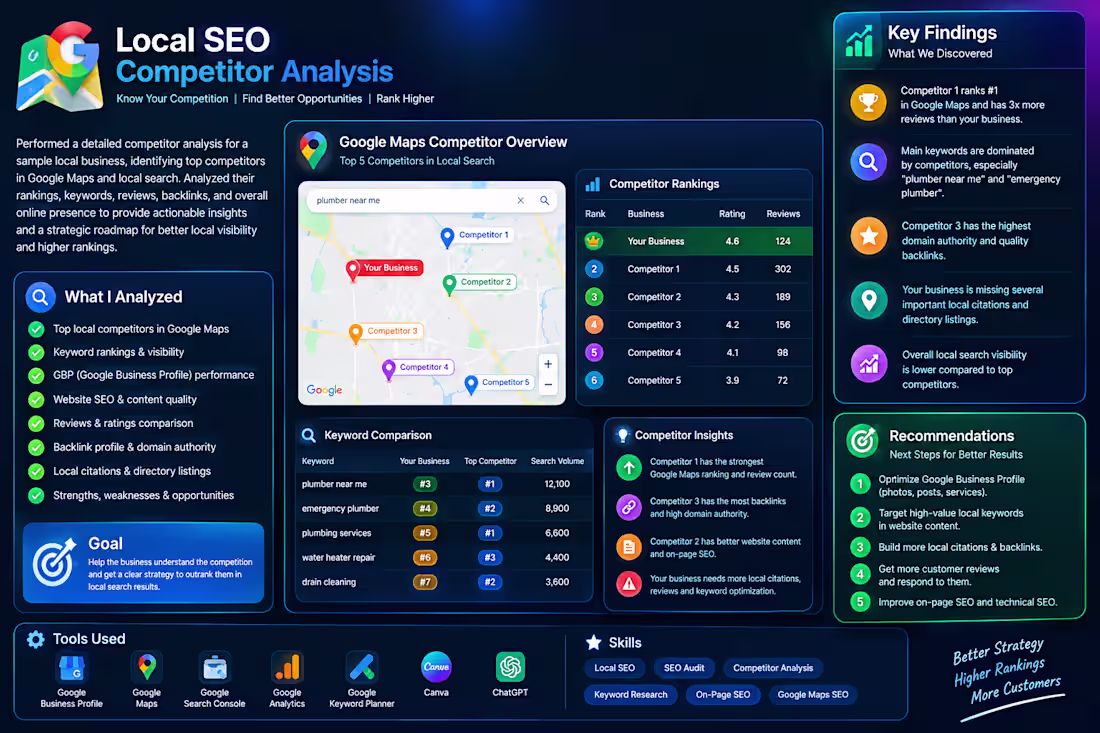Click the rank 2 badge for Competitor 1

(x=593, y=269)
